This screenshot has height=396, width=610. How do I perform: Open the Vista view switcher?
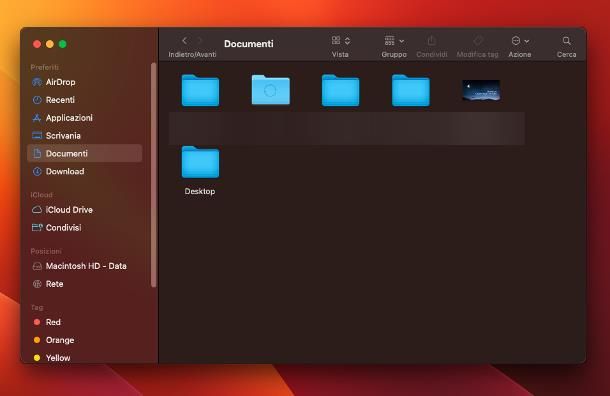[x=341, y=40]
